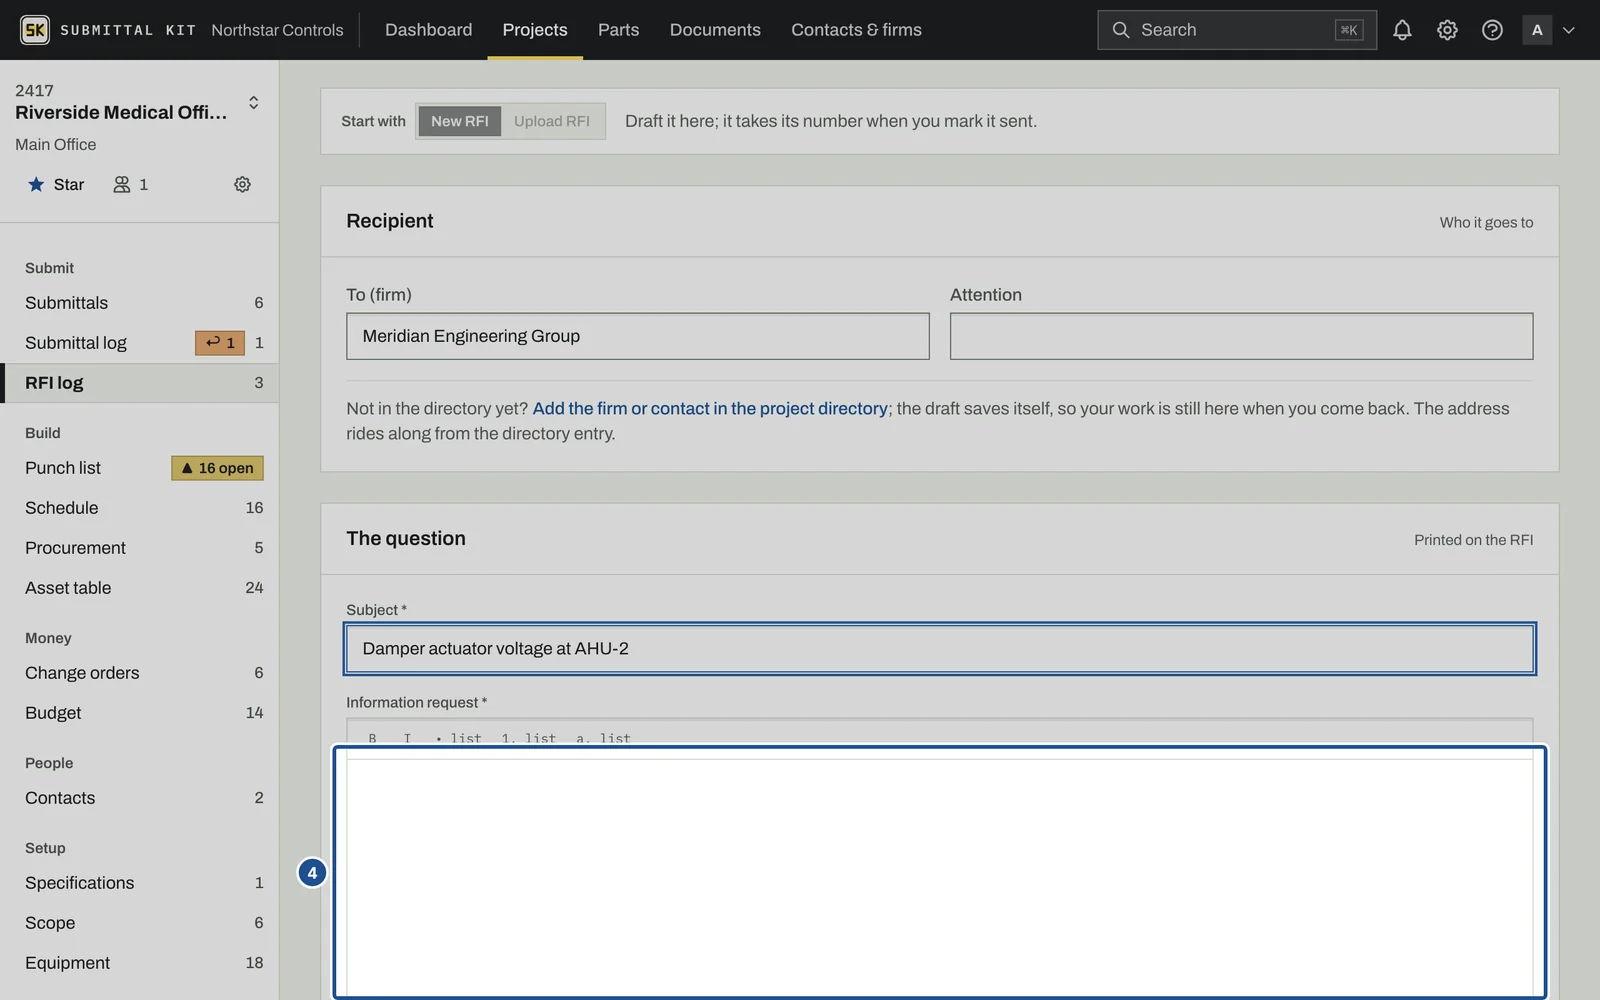Open Procurement in the sidebar
Viewport: 1600px width, 1000px height.
point(140,548)
